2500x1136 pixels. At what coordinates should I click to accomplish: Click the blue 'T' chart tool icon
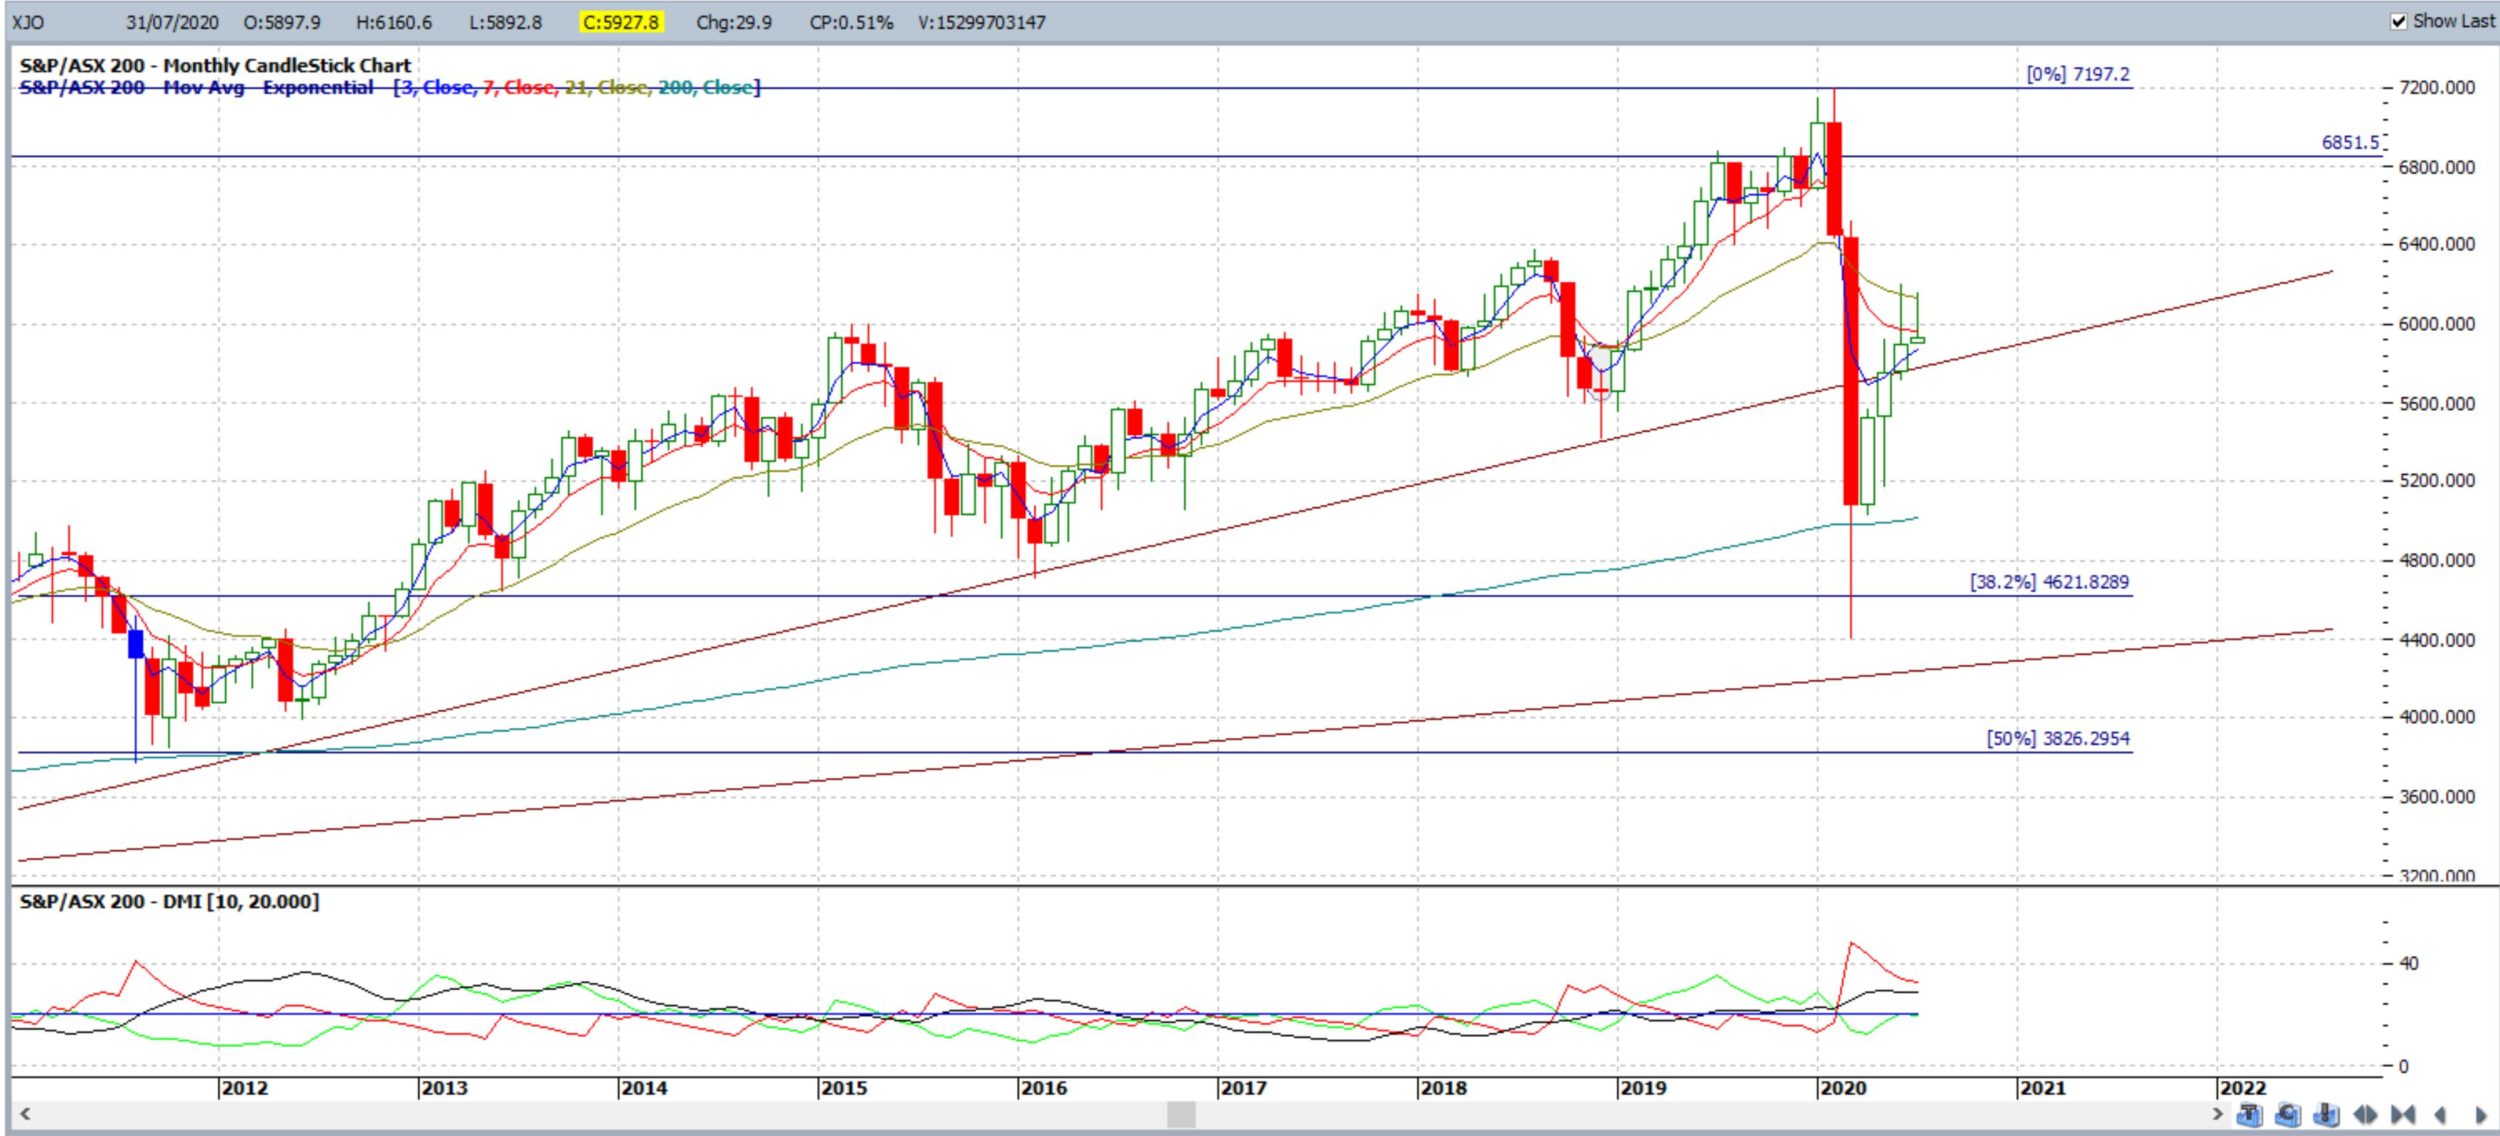click(x=2250, y=1114)
